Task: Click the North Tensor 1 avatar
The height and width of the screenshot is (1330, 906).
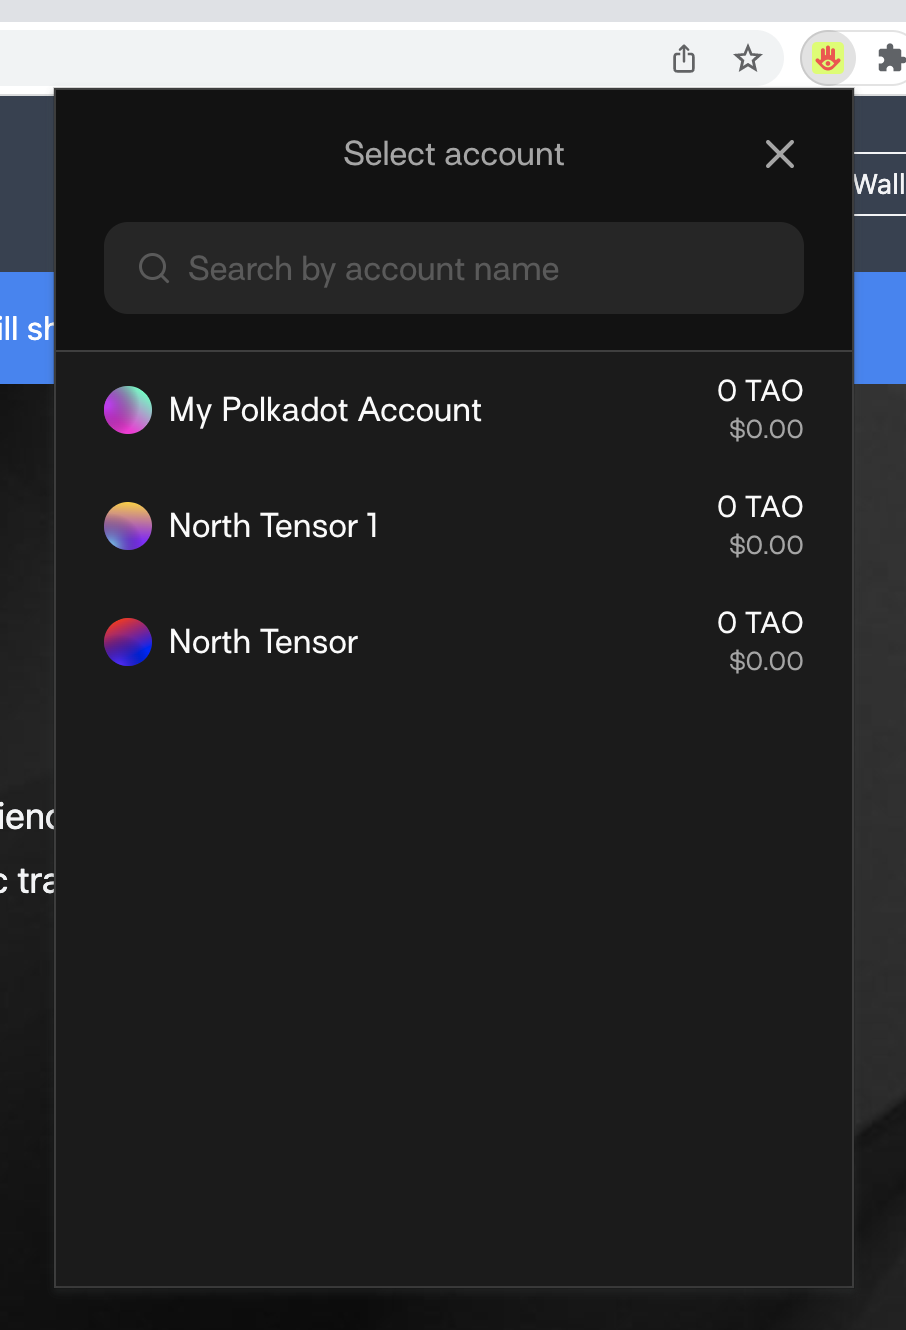Action: [x=128, y=526]
